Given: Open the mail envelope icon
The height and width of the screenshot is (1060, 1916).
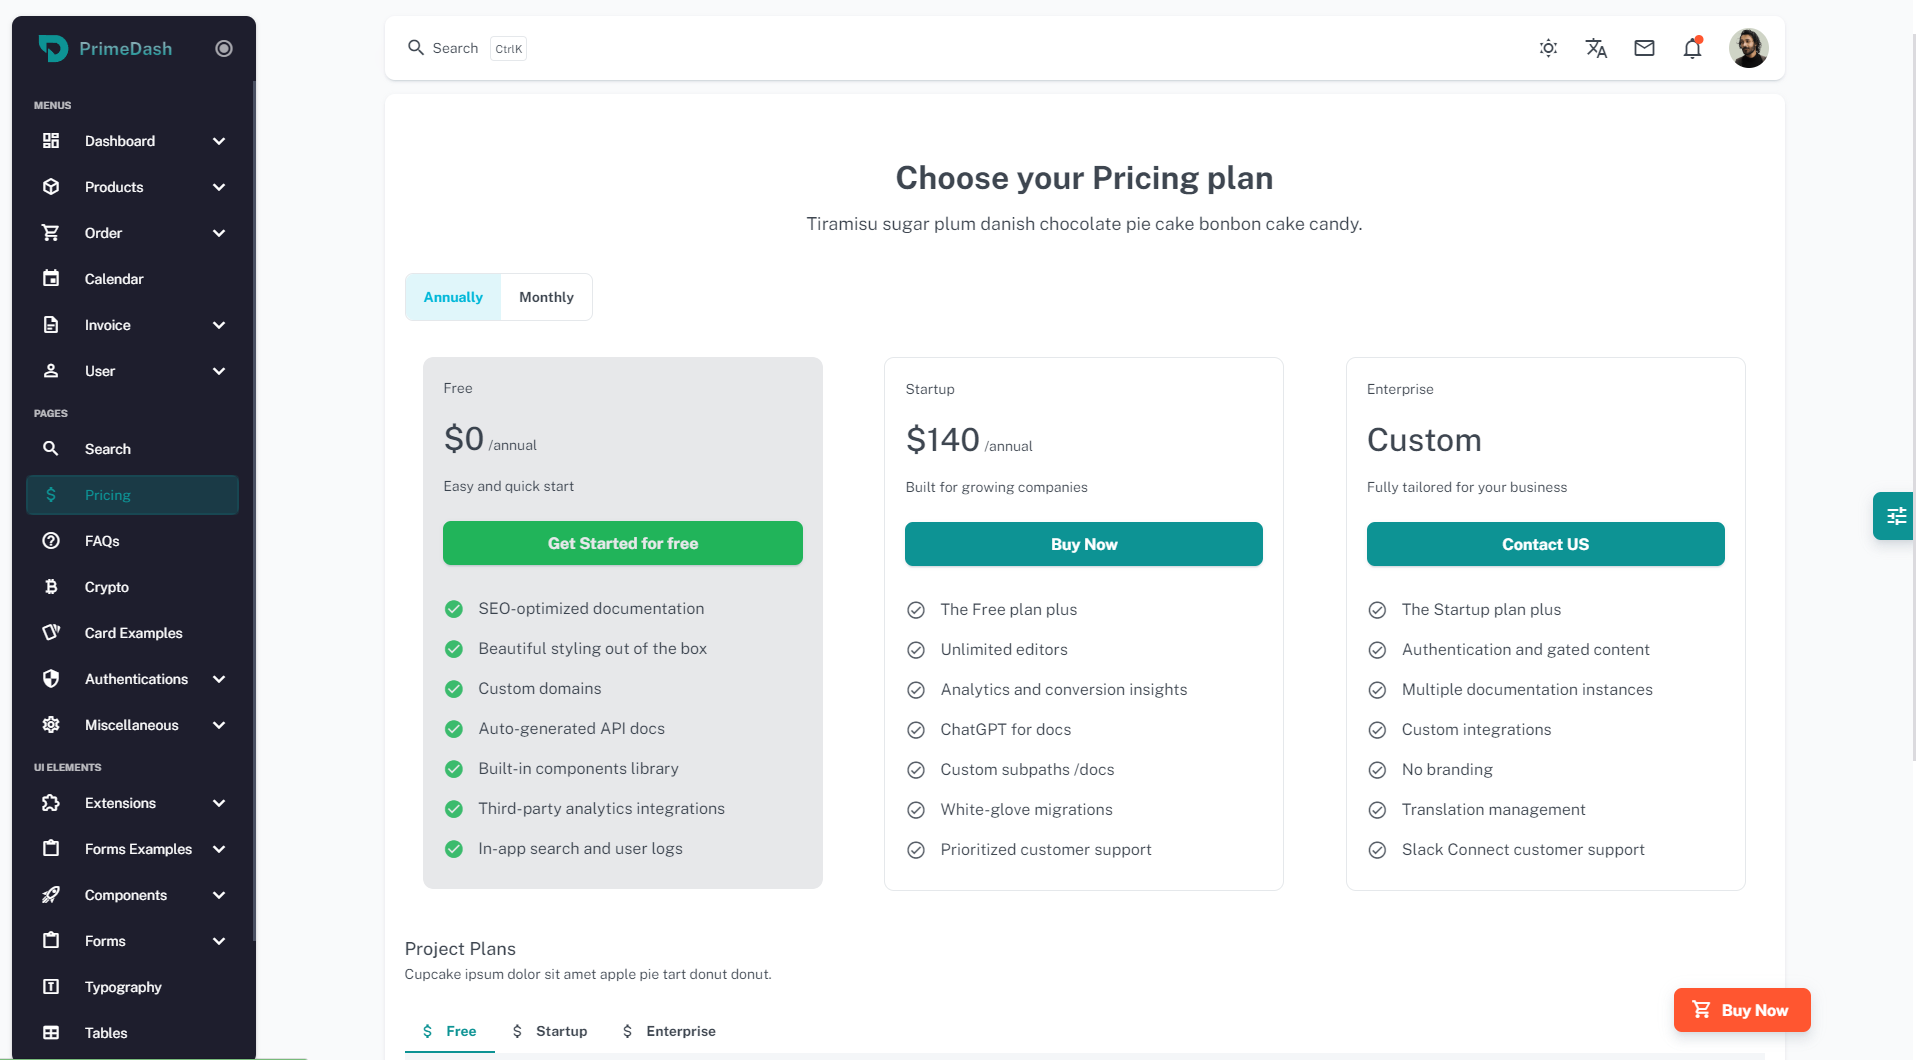Looking at the screenshot, I should 1644,48.
